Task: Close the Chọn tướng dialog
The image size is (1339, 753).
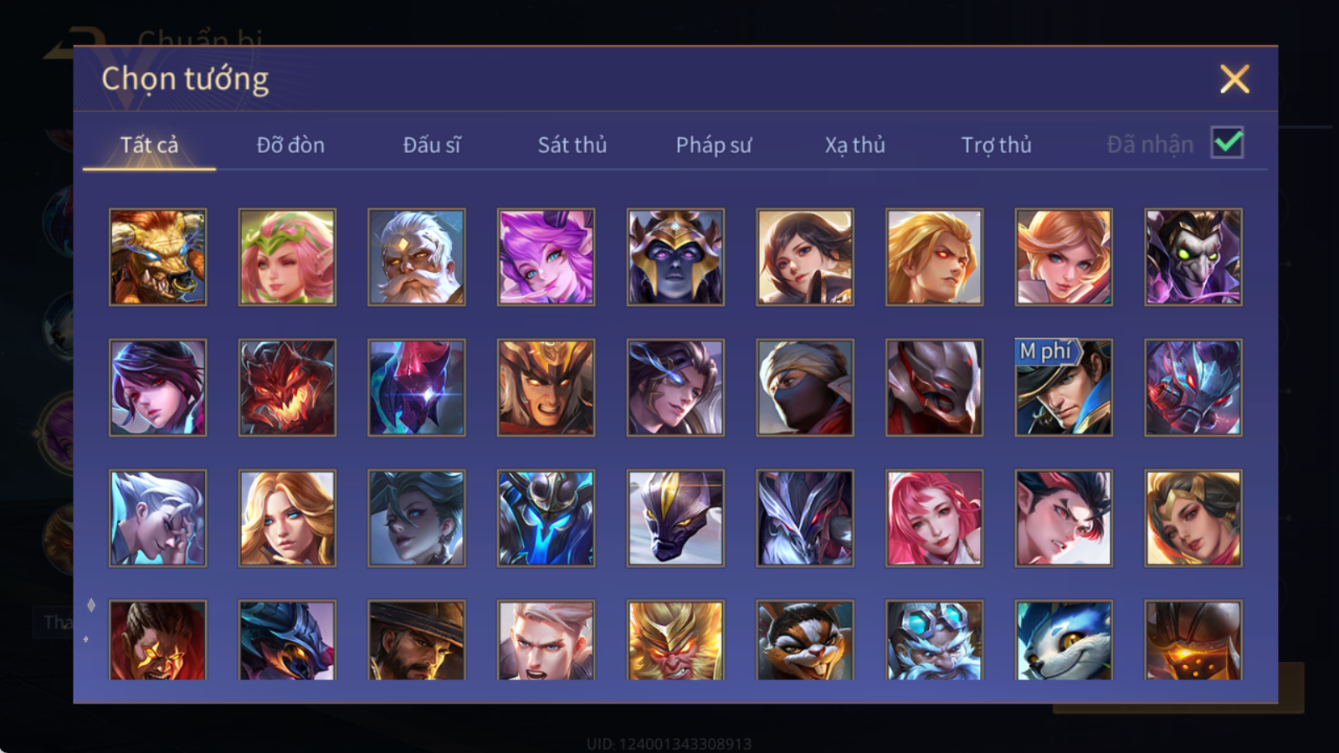Action: (x=1234, y=79)
